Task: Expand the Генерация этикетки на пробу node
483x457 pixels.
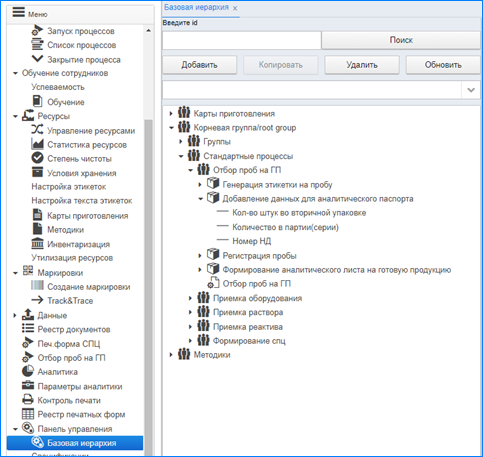Action: tap(200, 184)
